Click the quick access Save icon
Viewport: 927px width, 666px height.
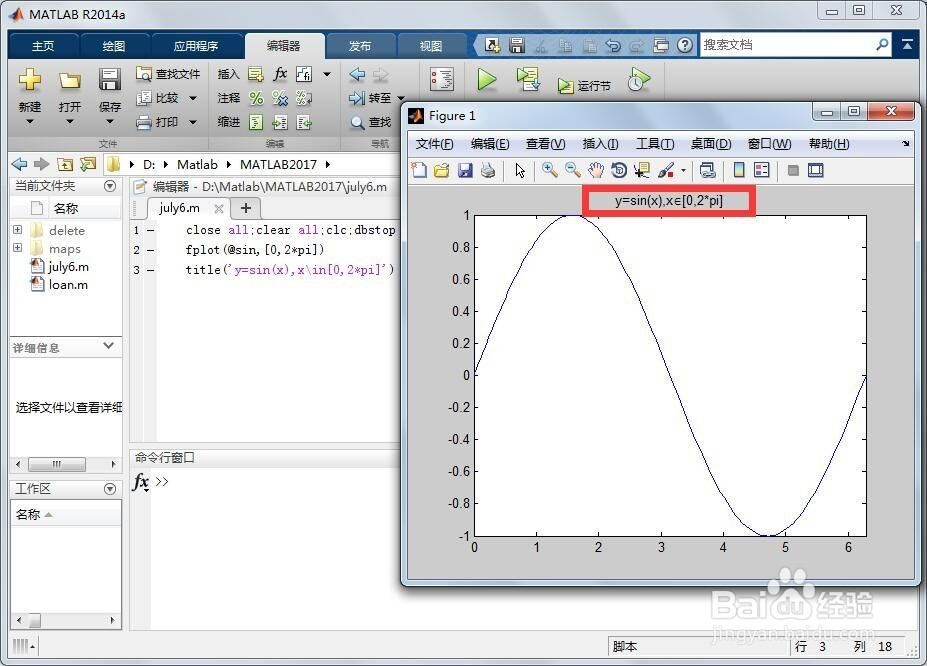click(x=517, y=45)
